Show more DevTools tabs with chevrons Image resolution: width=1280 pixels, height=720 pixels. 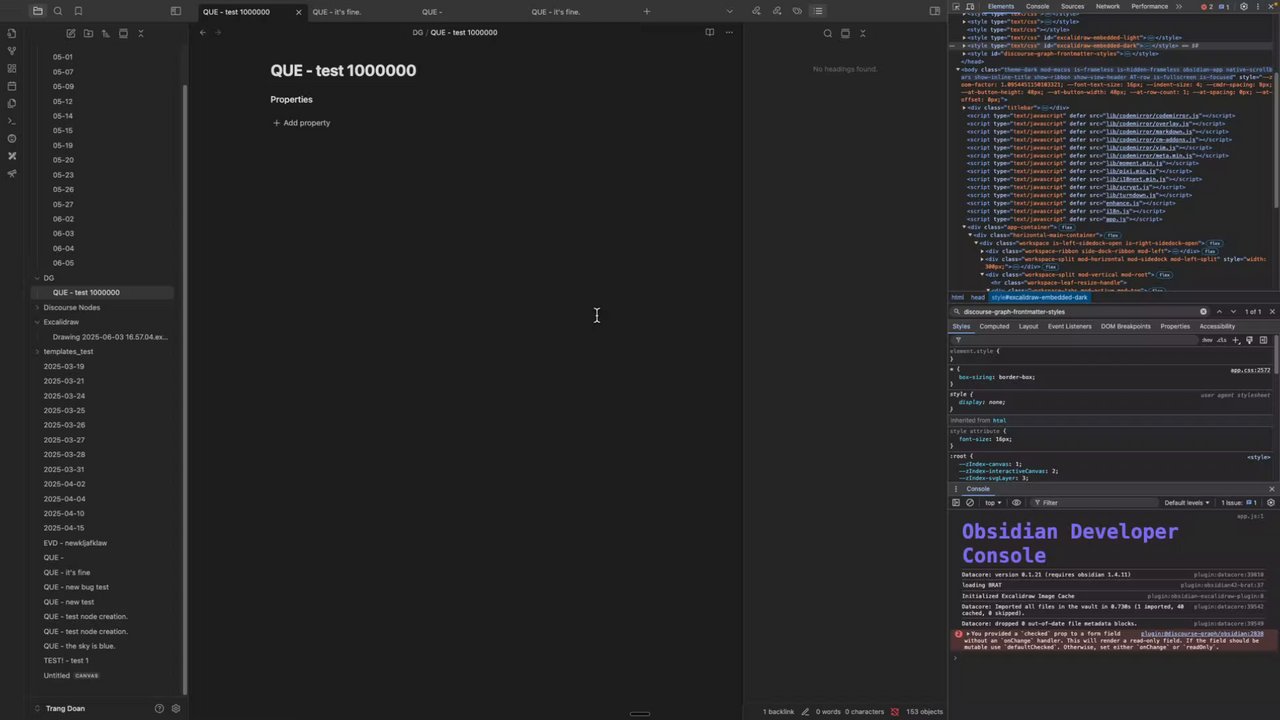(1178, 6)
